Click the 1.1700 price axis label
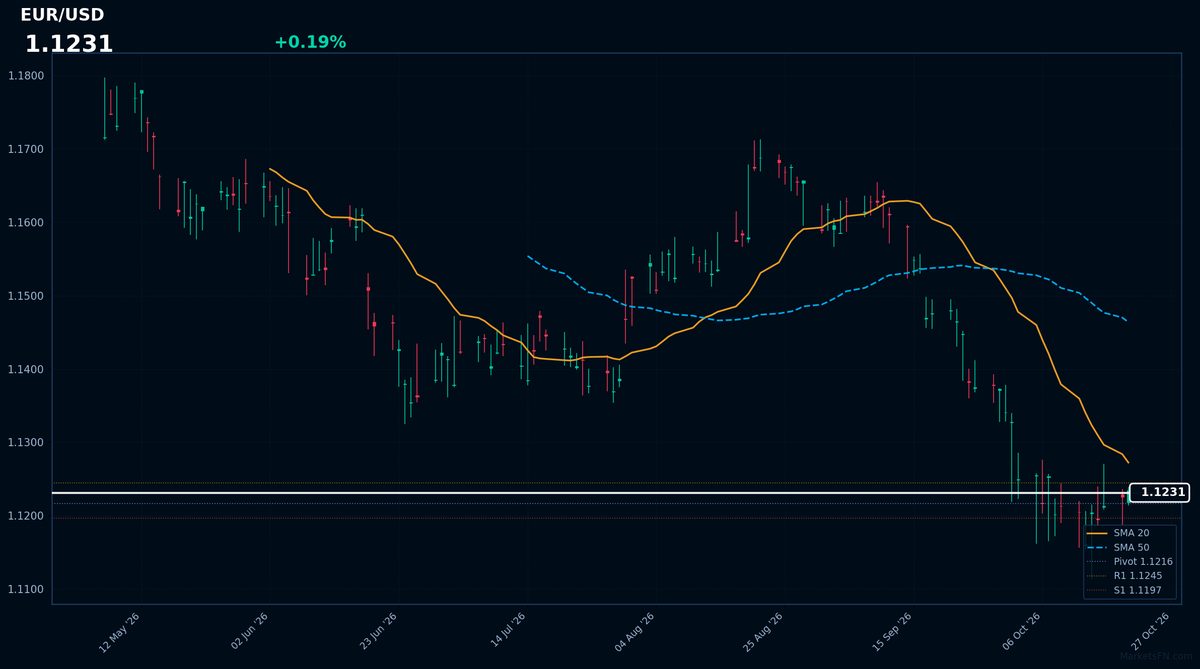Screen dimensions: 1200x669 point(26,149)
